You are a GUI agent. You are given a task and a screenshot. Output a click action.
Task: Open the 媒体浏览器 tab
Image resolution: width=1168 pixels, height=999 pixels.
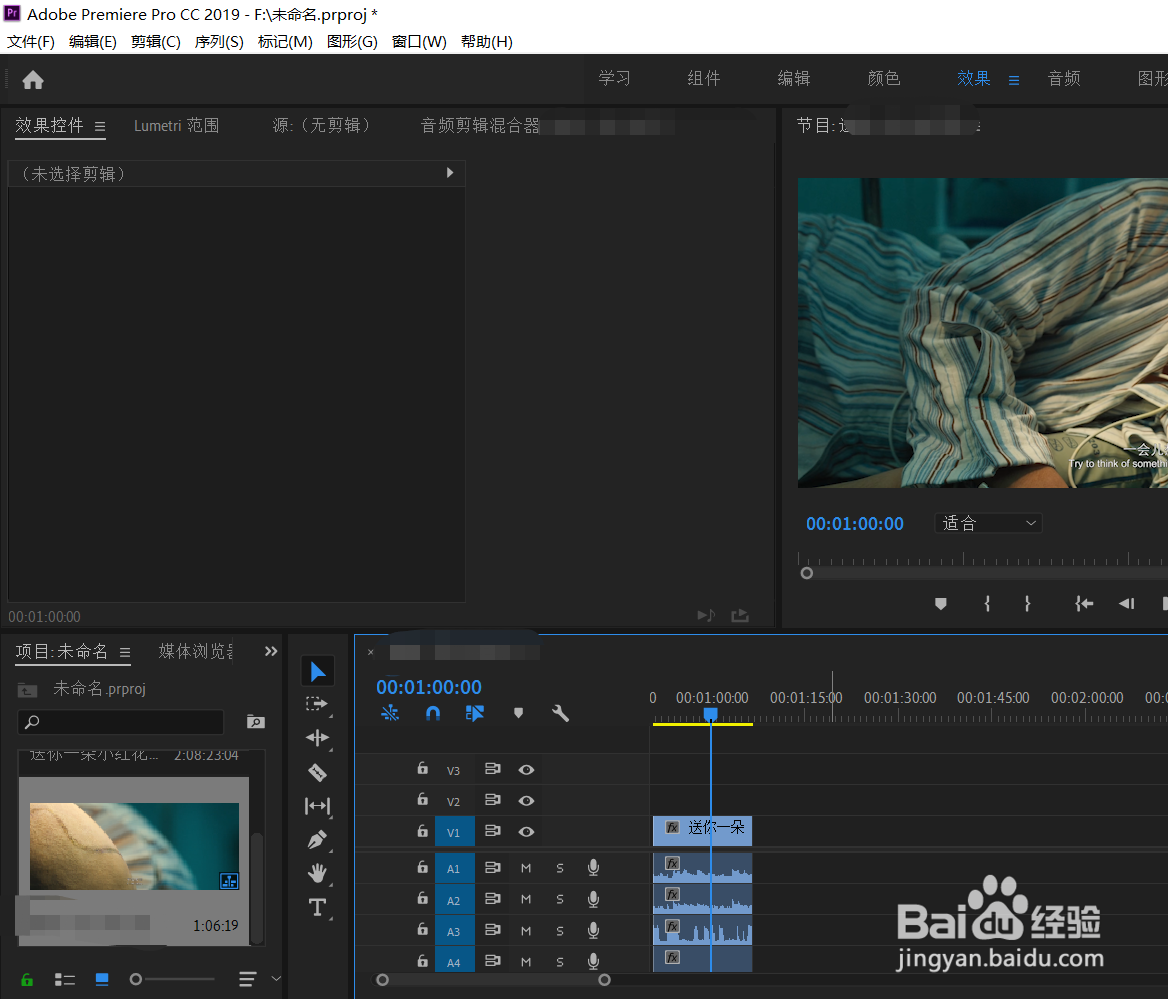pyautogui.click(x=196, y=651)
